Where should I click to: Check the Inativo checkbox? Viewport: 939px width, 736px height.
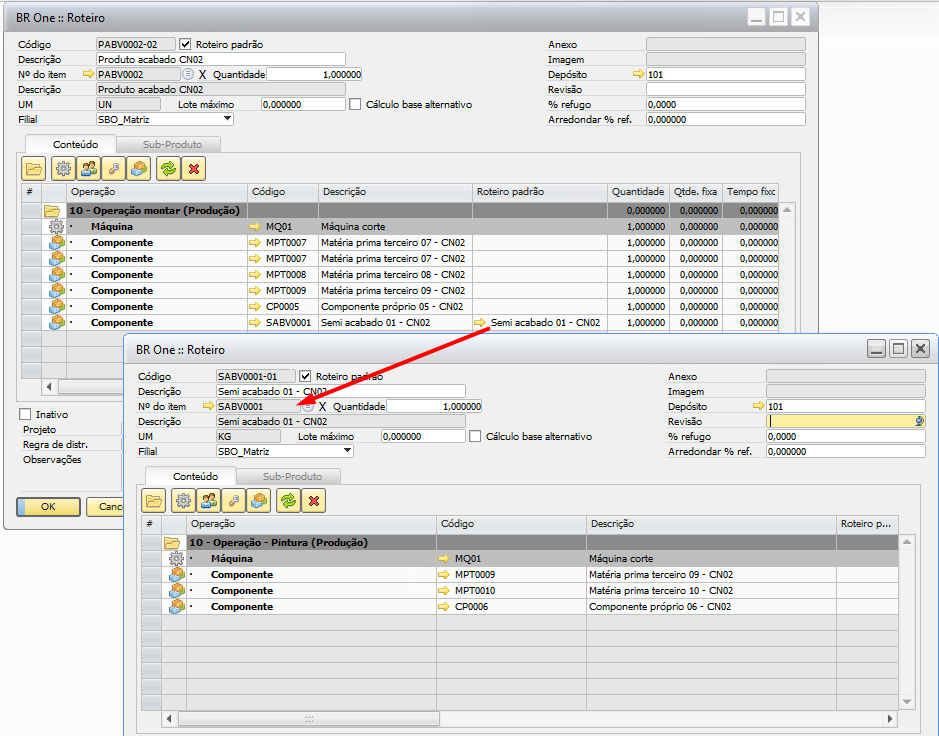coord(25,414)
